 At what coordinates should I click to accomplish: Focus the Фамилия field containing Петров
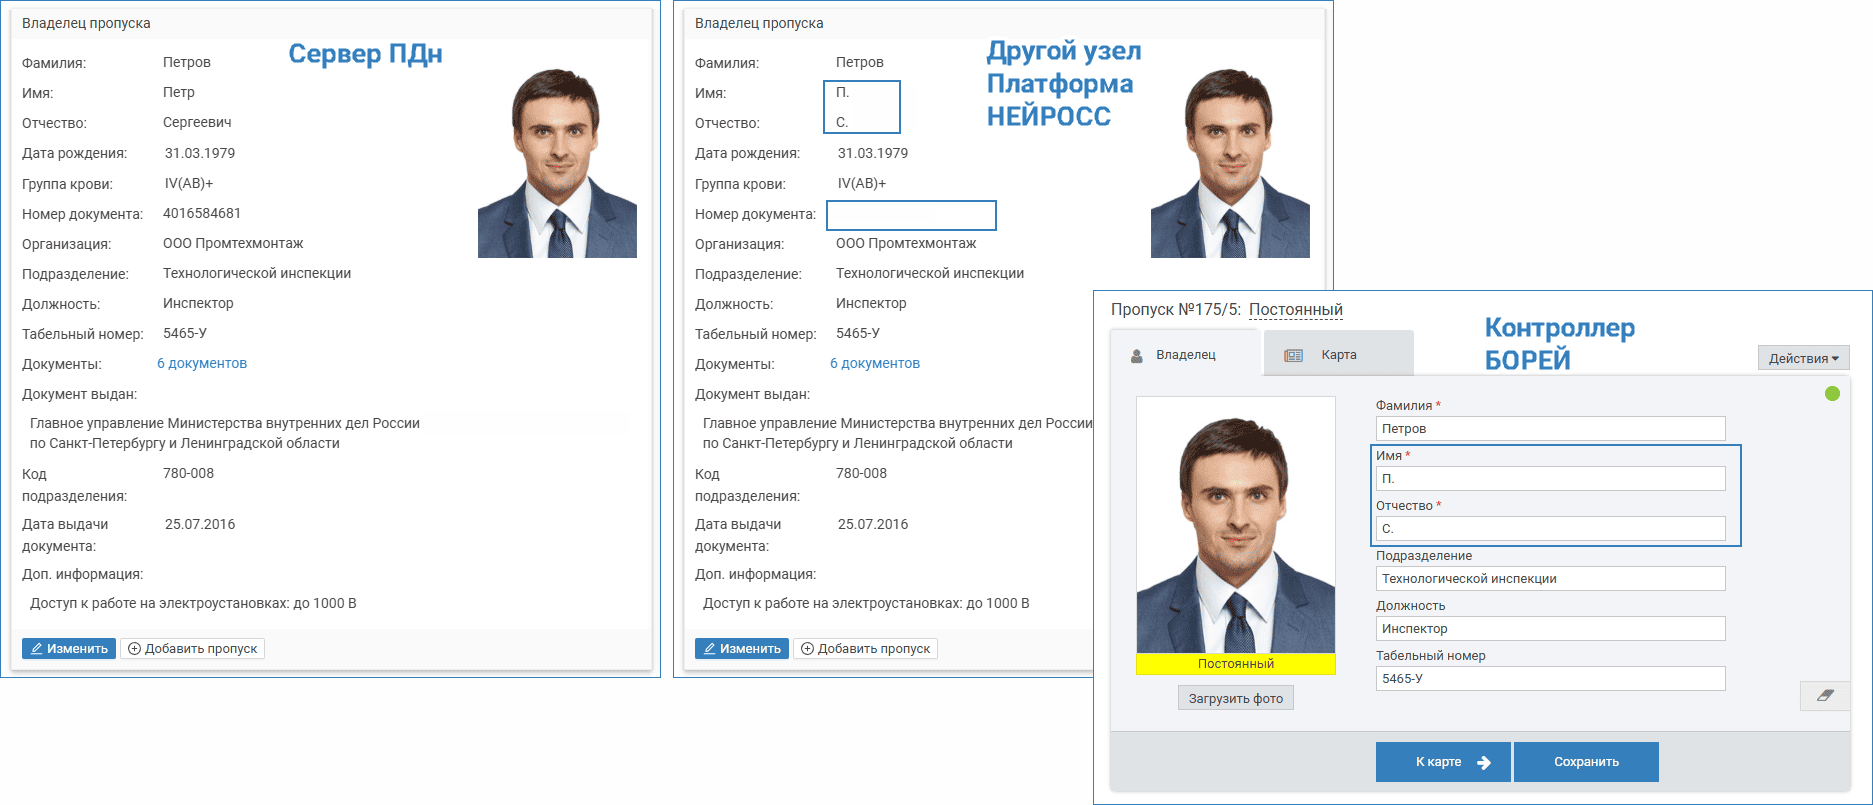coord(1550,429)
